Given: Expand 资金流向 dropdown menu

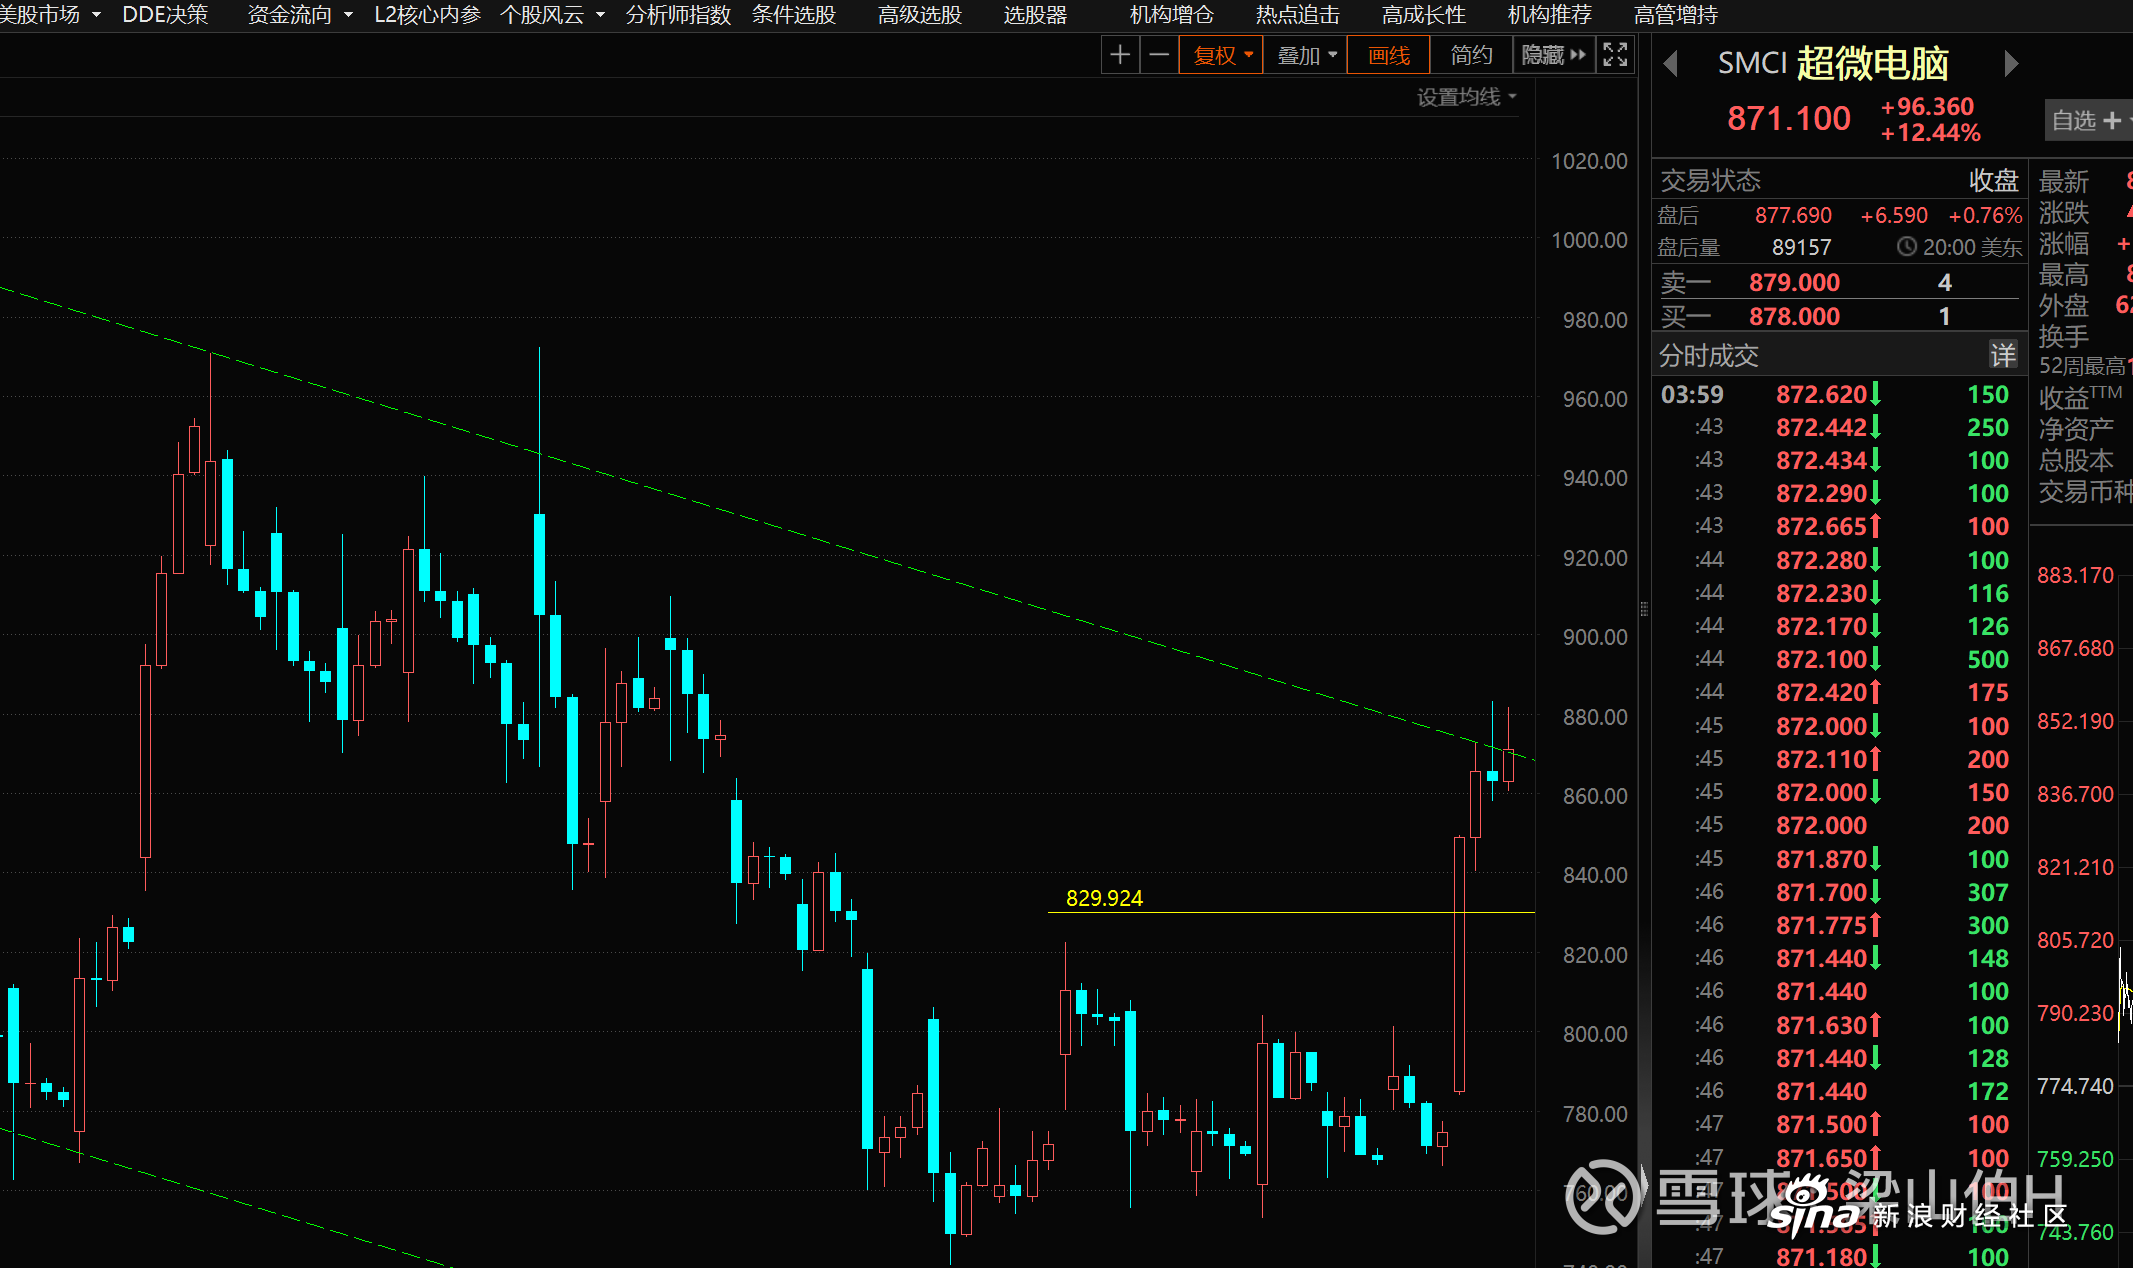Looking at the screenshot, I should [300, 15].
